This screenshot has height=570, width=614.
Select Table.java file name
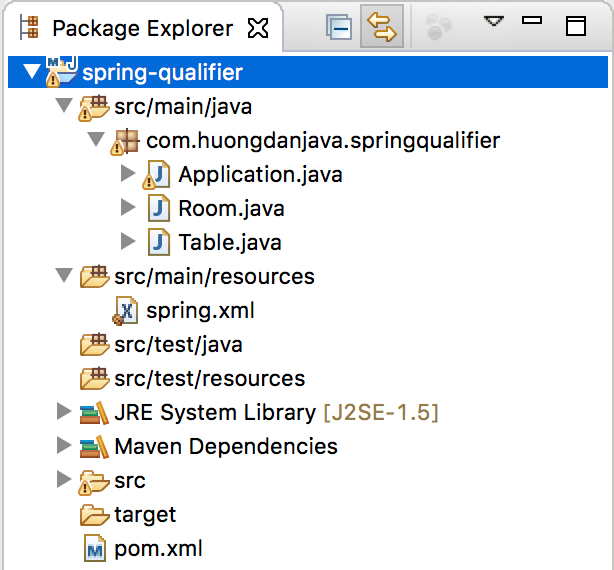click(x=230, y=242)
